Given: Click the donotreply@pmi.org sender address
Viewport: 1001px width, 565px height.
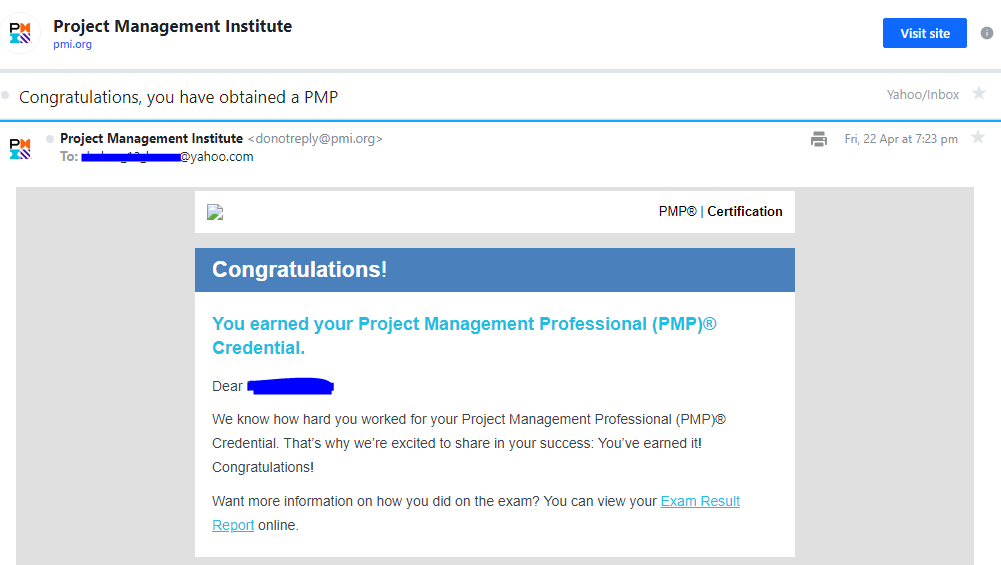Looking at the screenshot, I should pyautogui.click(x=315, y=139).
